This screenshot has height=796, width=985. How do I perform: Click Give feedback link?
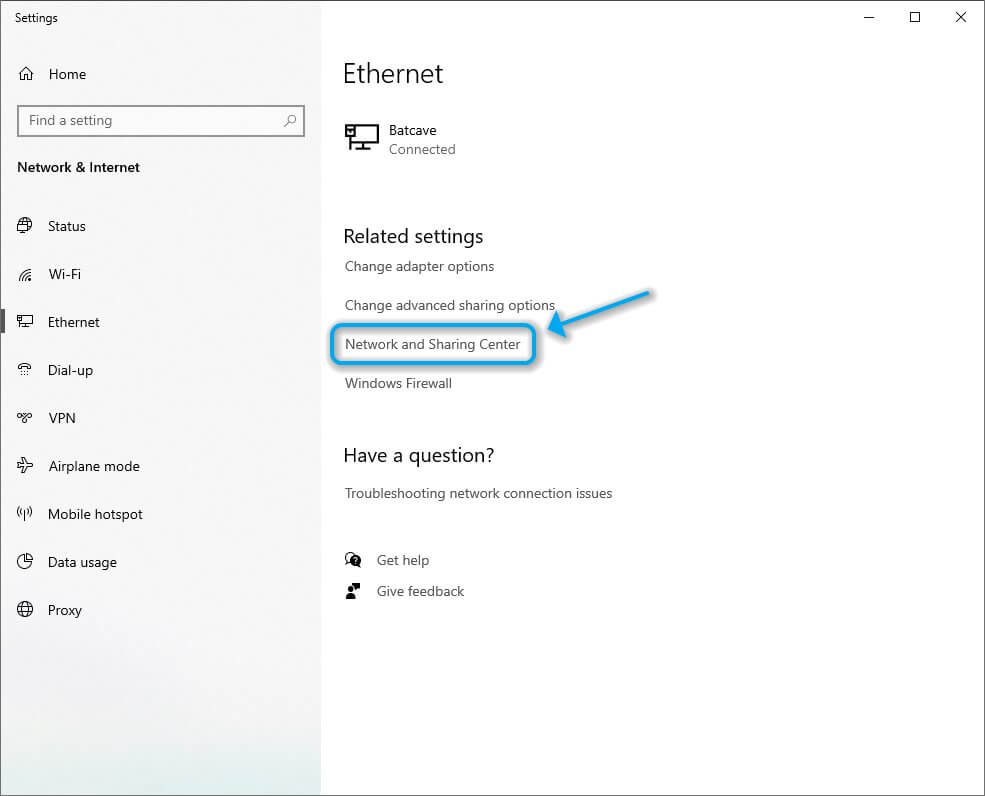tap(420, 591)
